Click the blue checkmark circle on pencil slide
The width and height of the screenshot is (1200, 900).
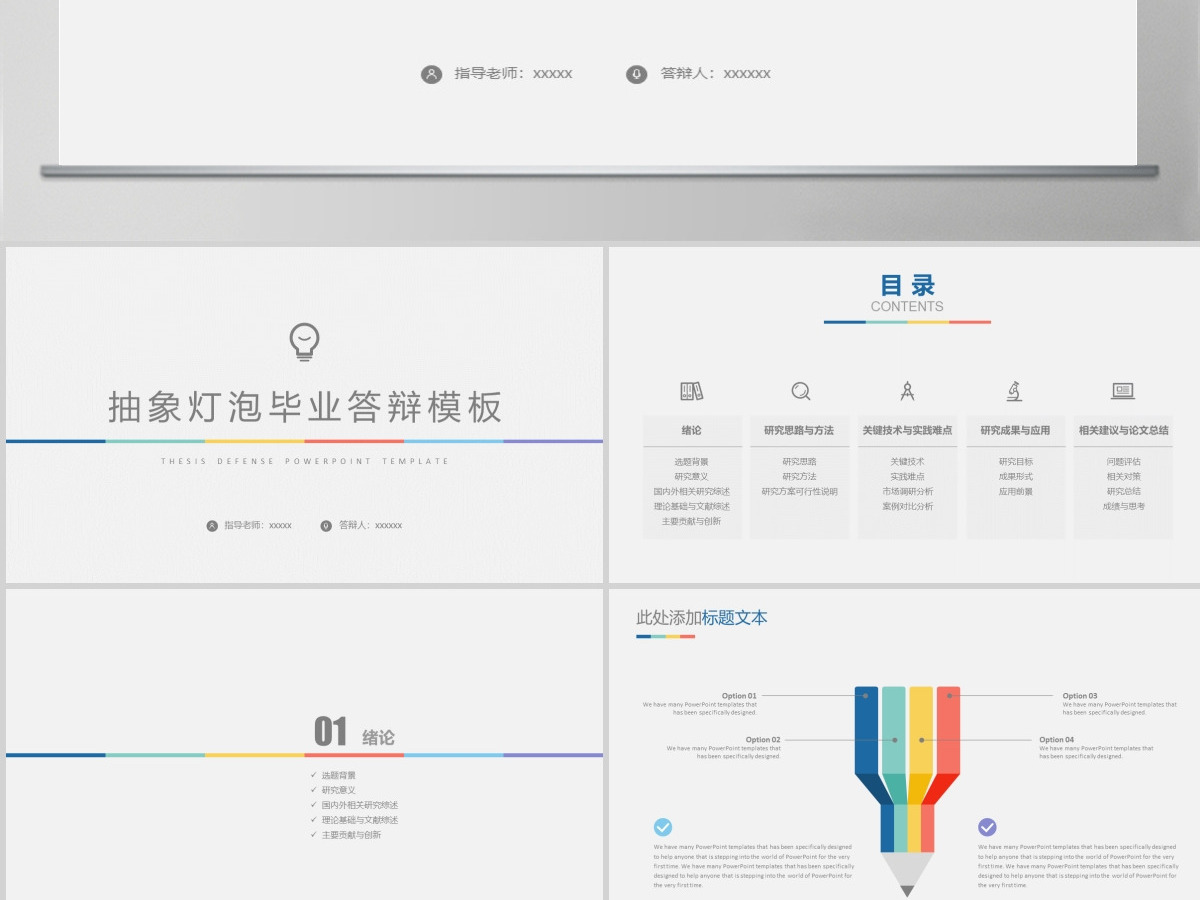click(663, 827)
